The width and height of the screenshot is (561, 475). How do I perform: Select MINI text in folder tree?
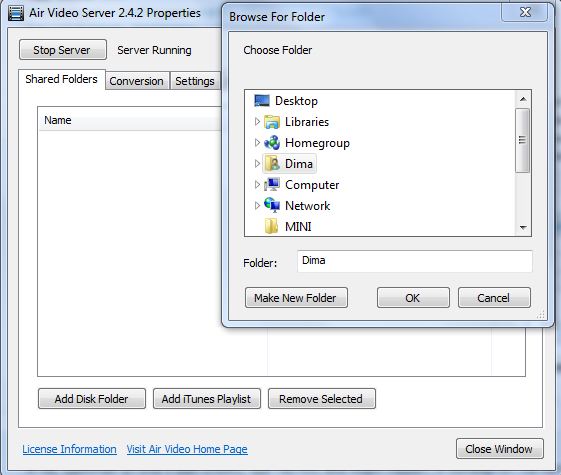[298, 226]
